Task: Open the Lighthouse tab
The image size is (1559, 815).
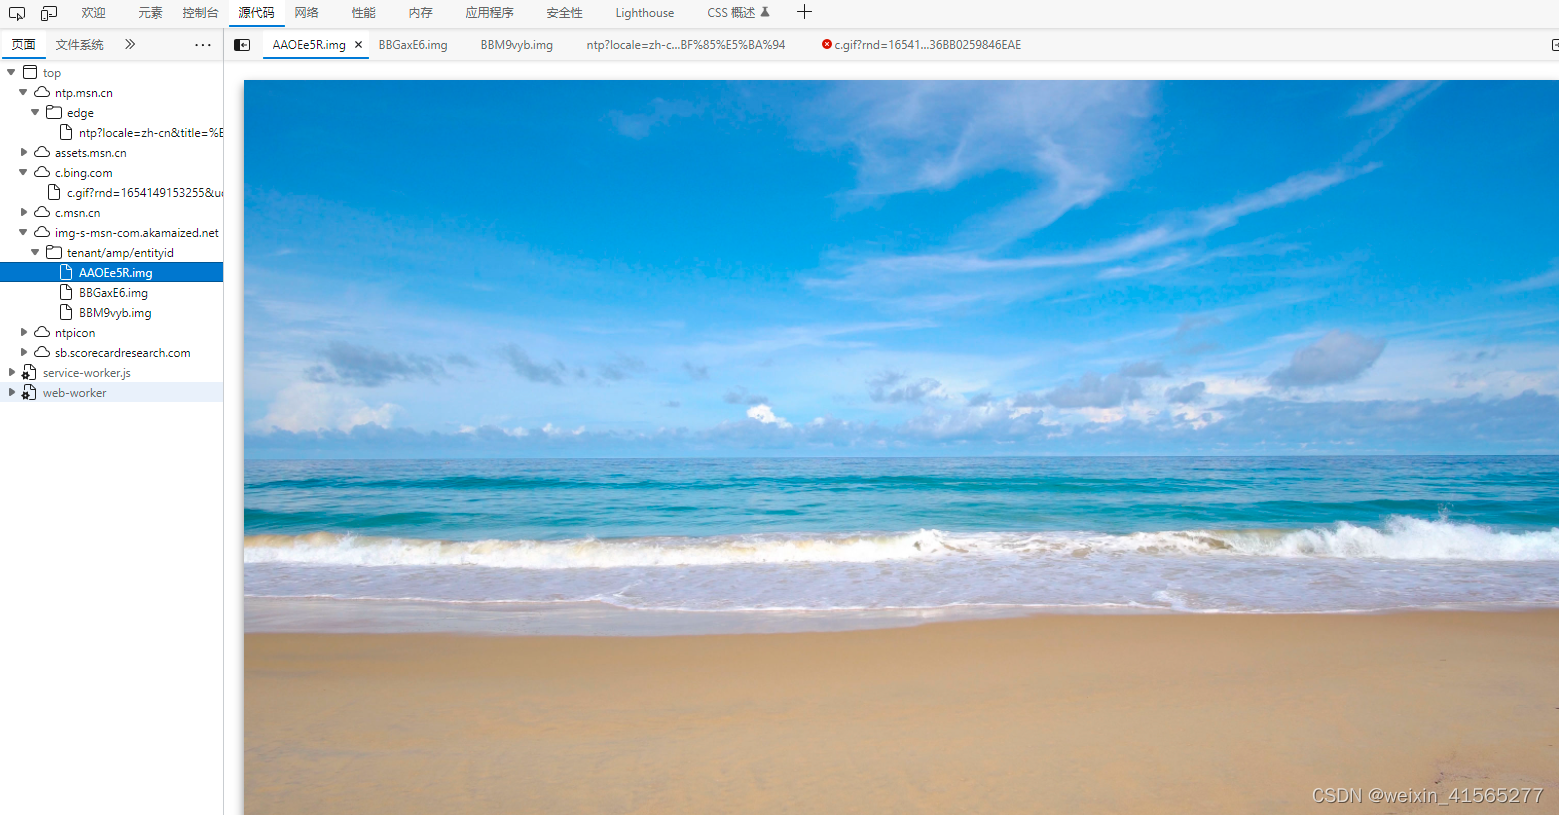Action: (x=644, y=13)
